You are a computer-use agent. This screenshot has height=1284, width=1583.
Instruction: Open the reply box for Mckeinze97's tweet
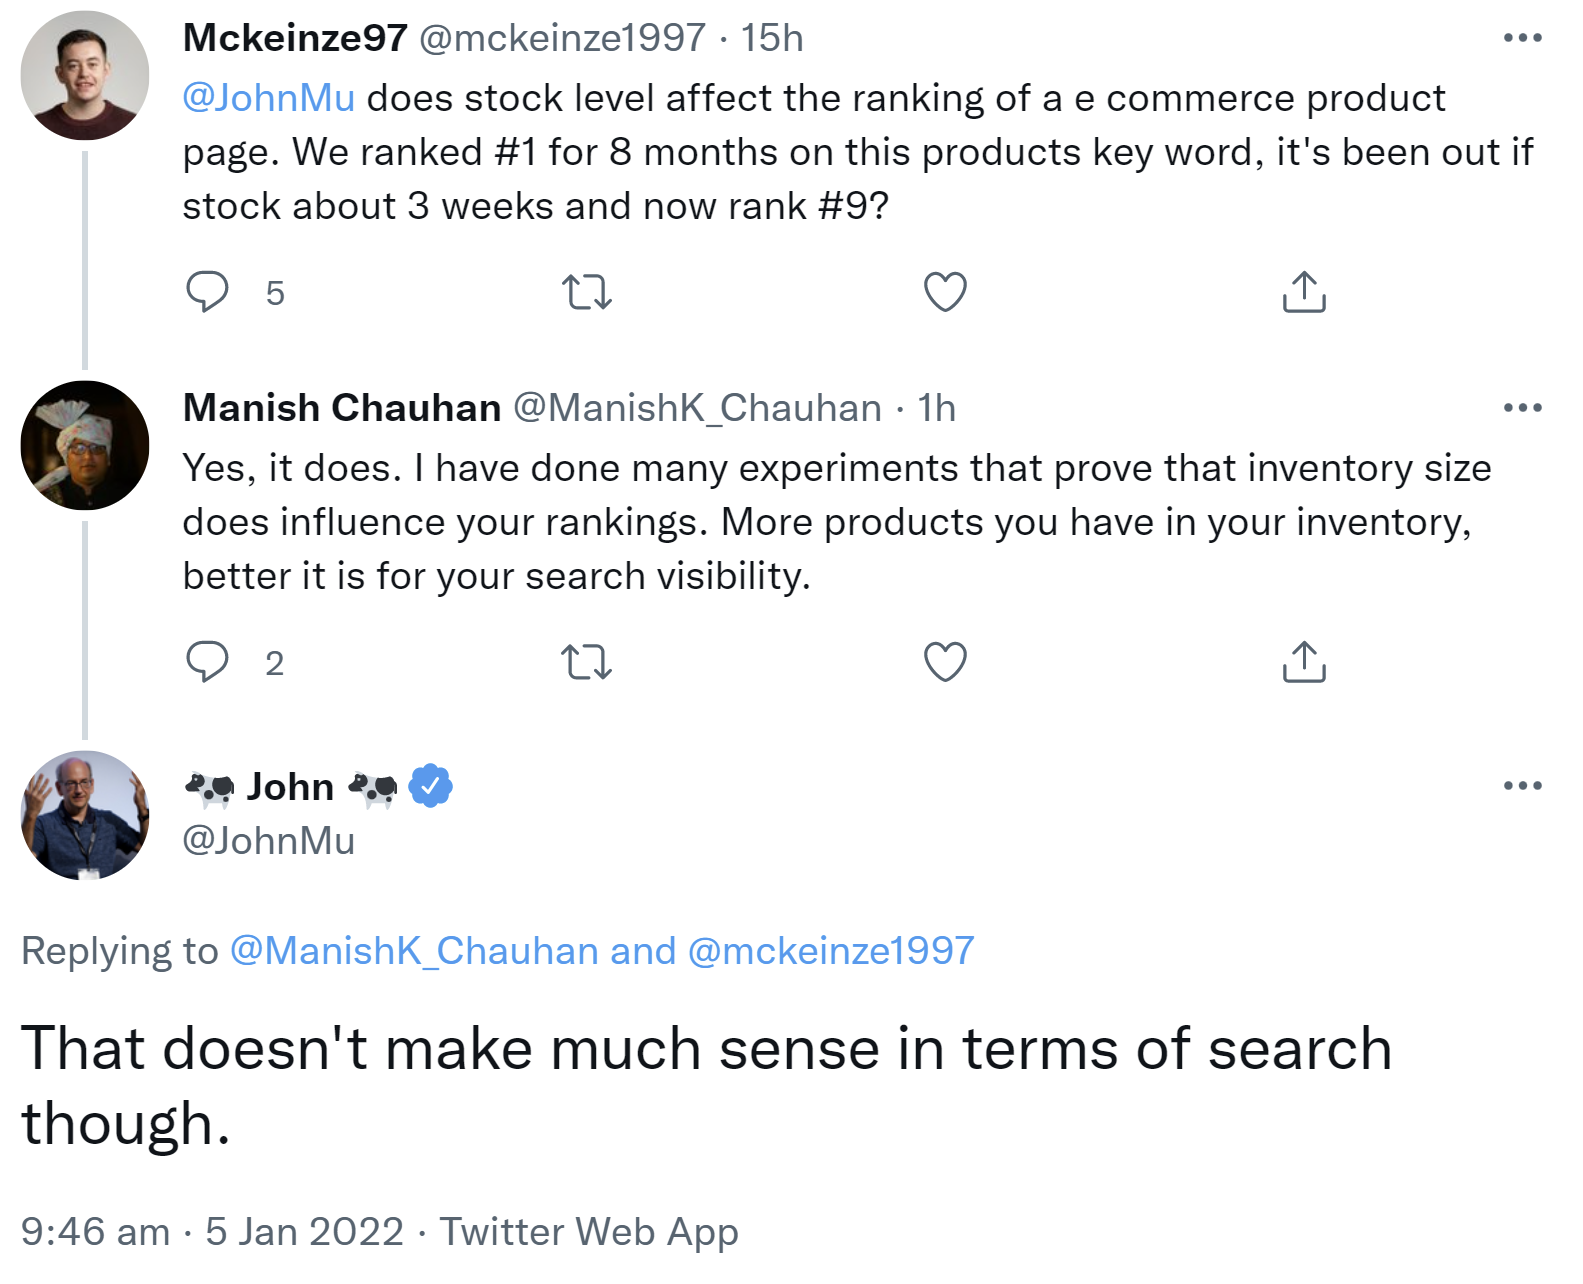[x=209, y=292]
